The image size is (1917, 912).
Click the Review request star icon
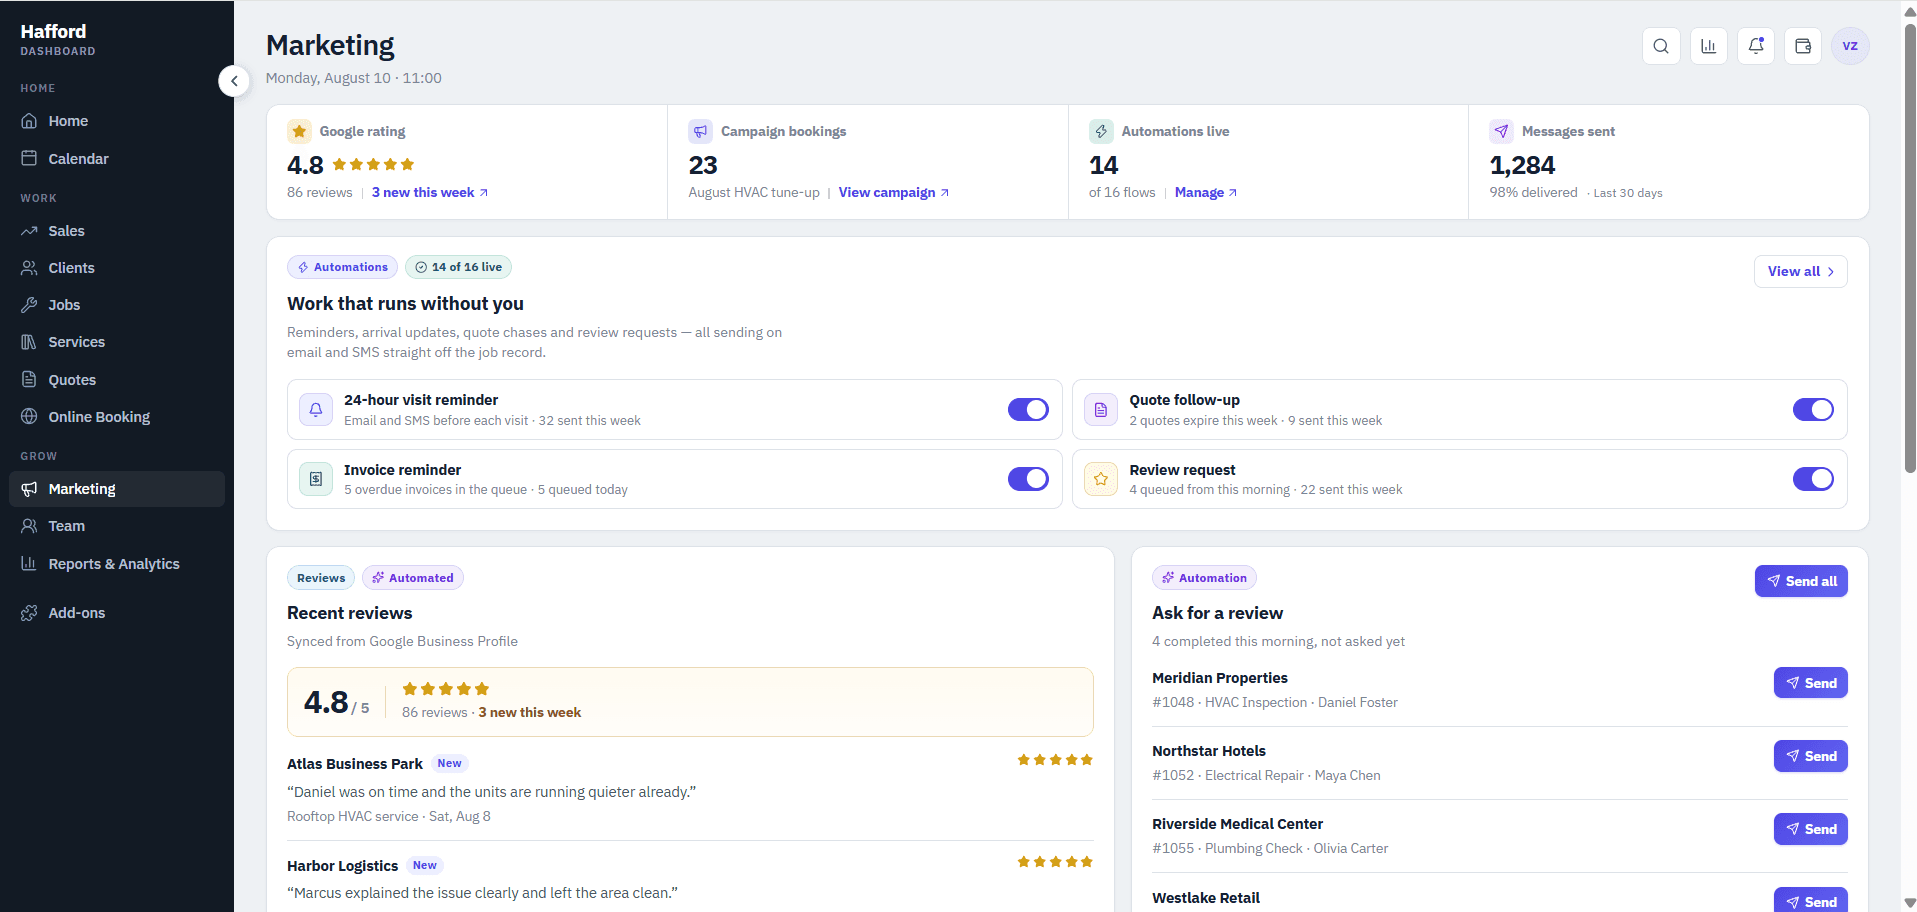pos(1101,479)
